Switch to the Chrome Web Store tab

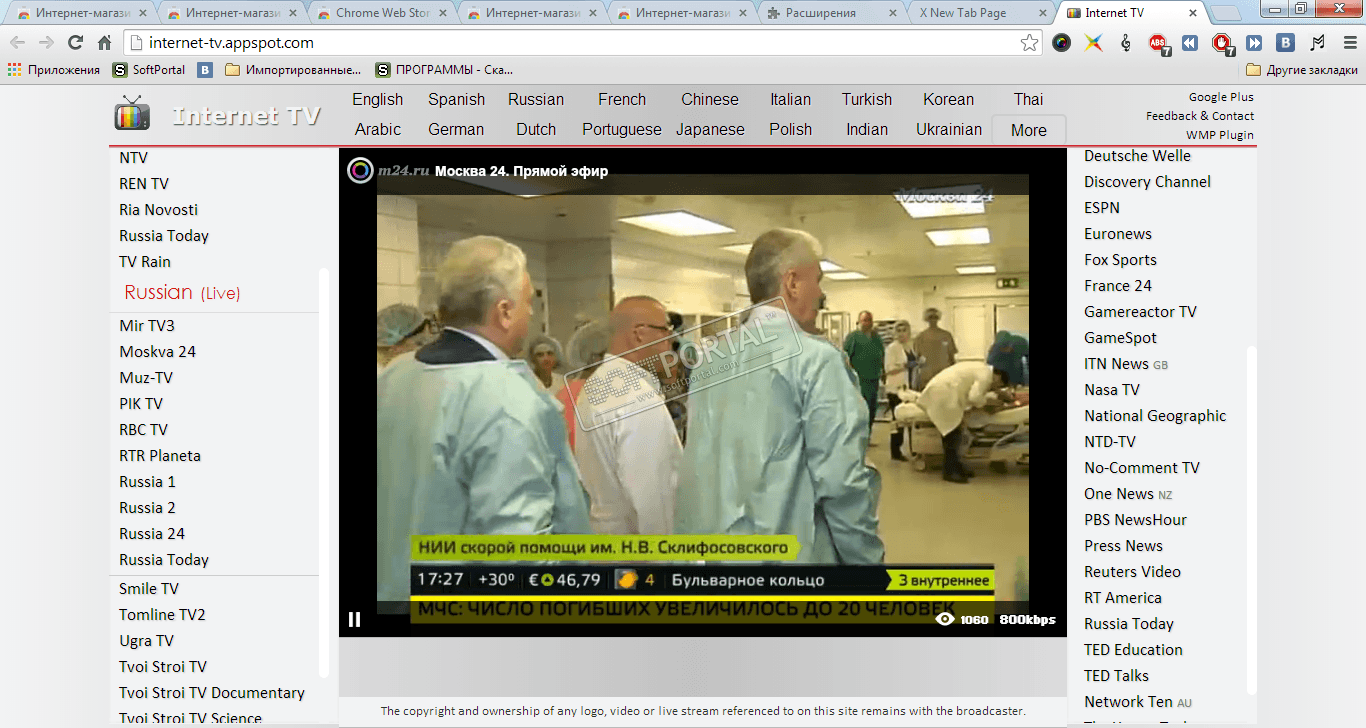coord(383,13)
